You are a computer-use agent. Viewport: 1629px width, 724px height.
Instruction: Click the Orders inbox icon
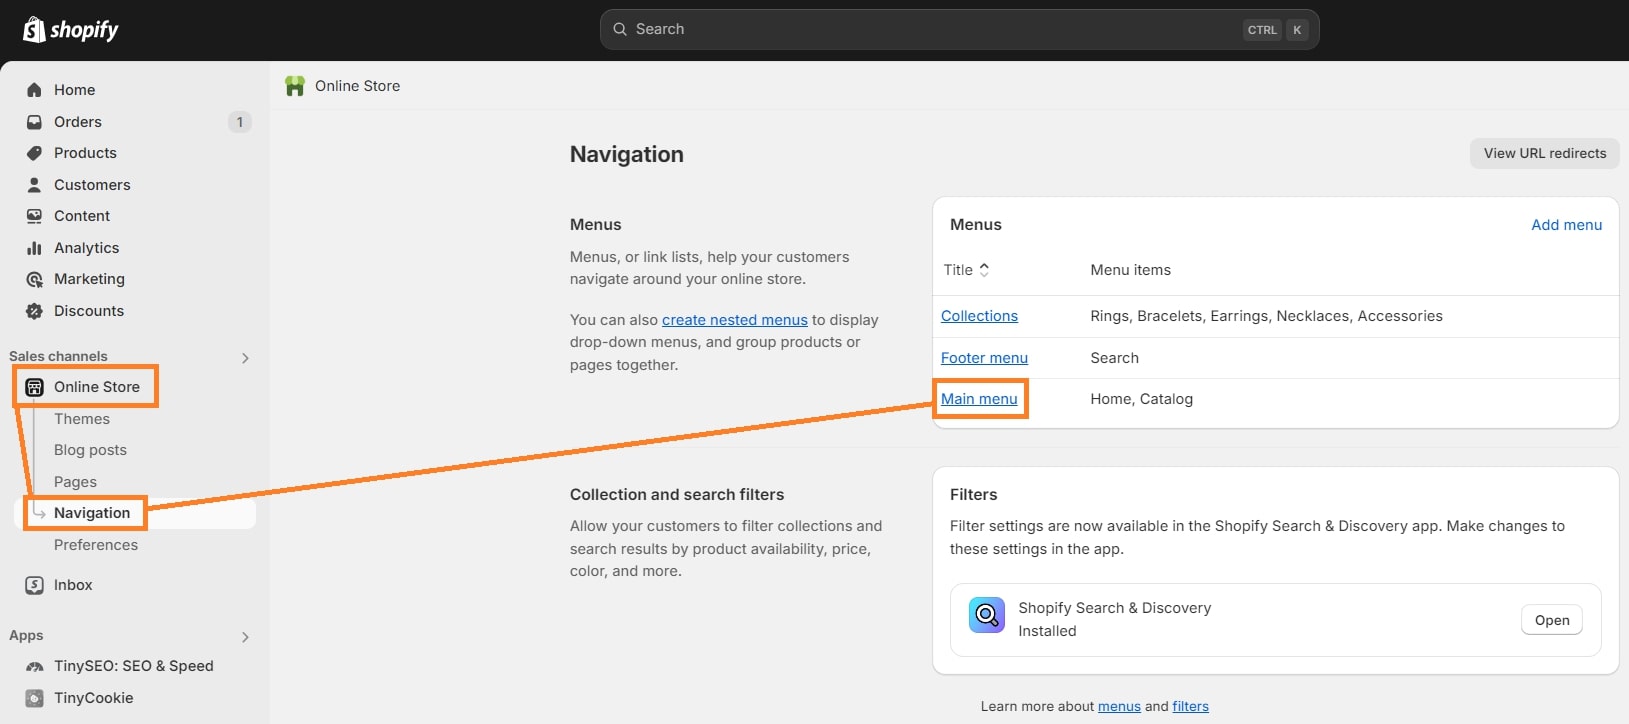coord(34,122)
